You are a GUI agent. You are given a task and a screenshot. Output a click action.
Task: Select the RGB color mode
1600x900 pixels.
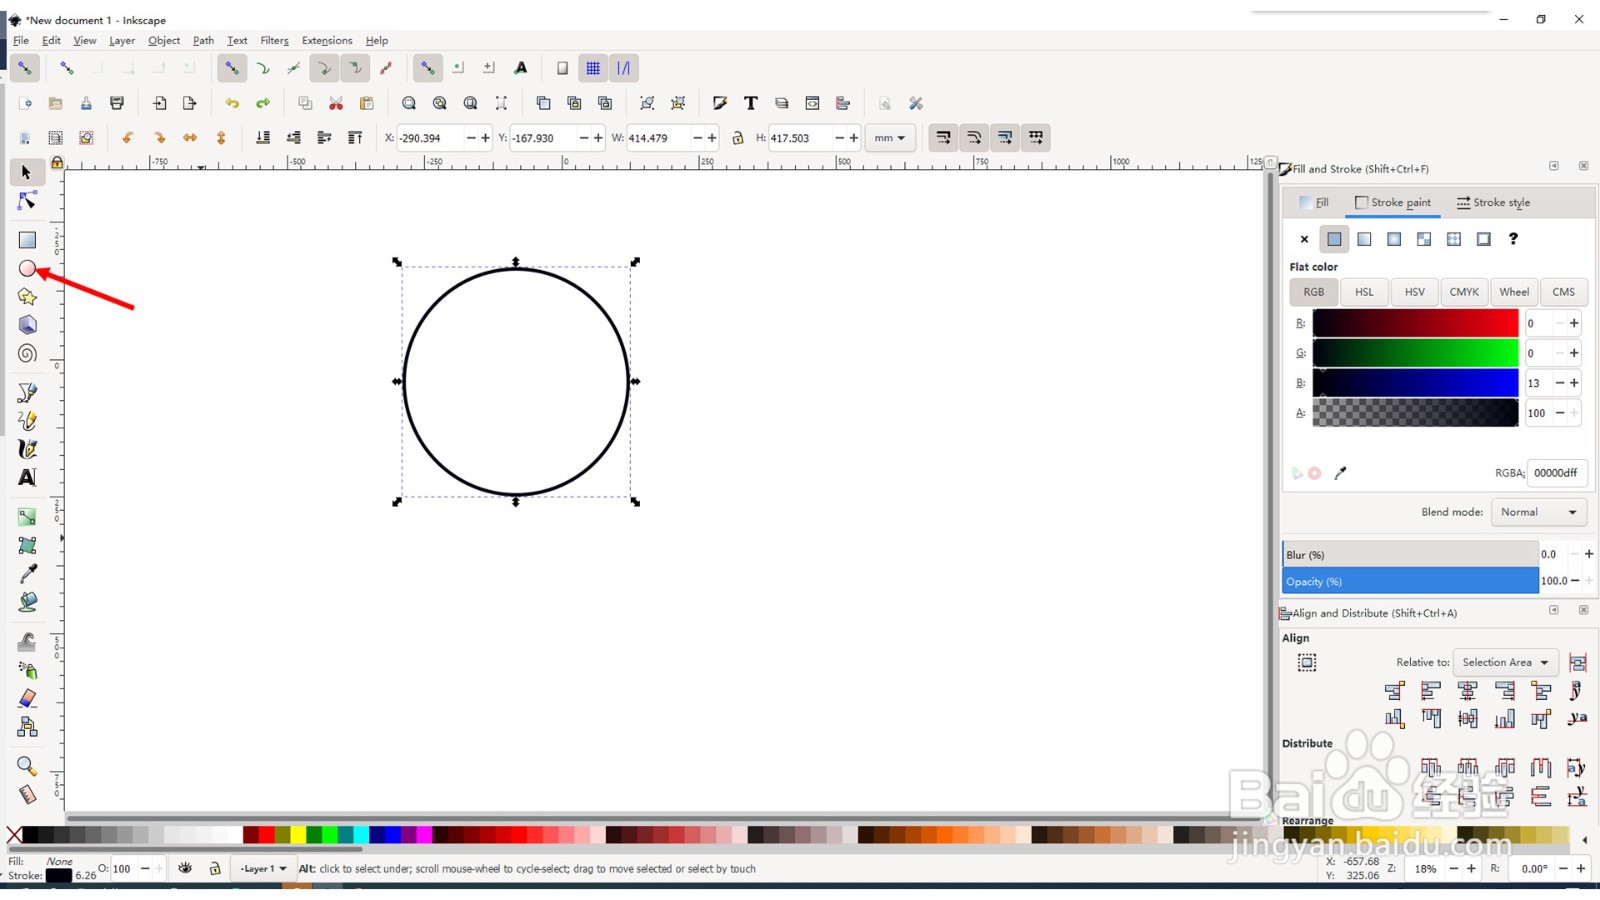click(1314, 292)
